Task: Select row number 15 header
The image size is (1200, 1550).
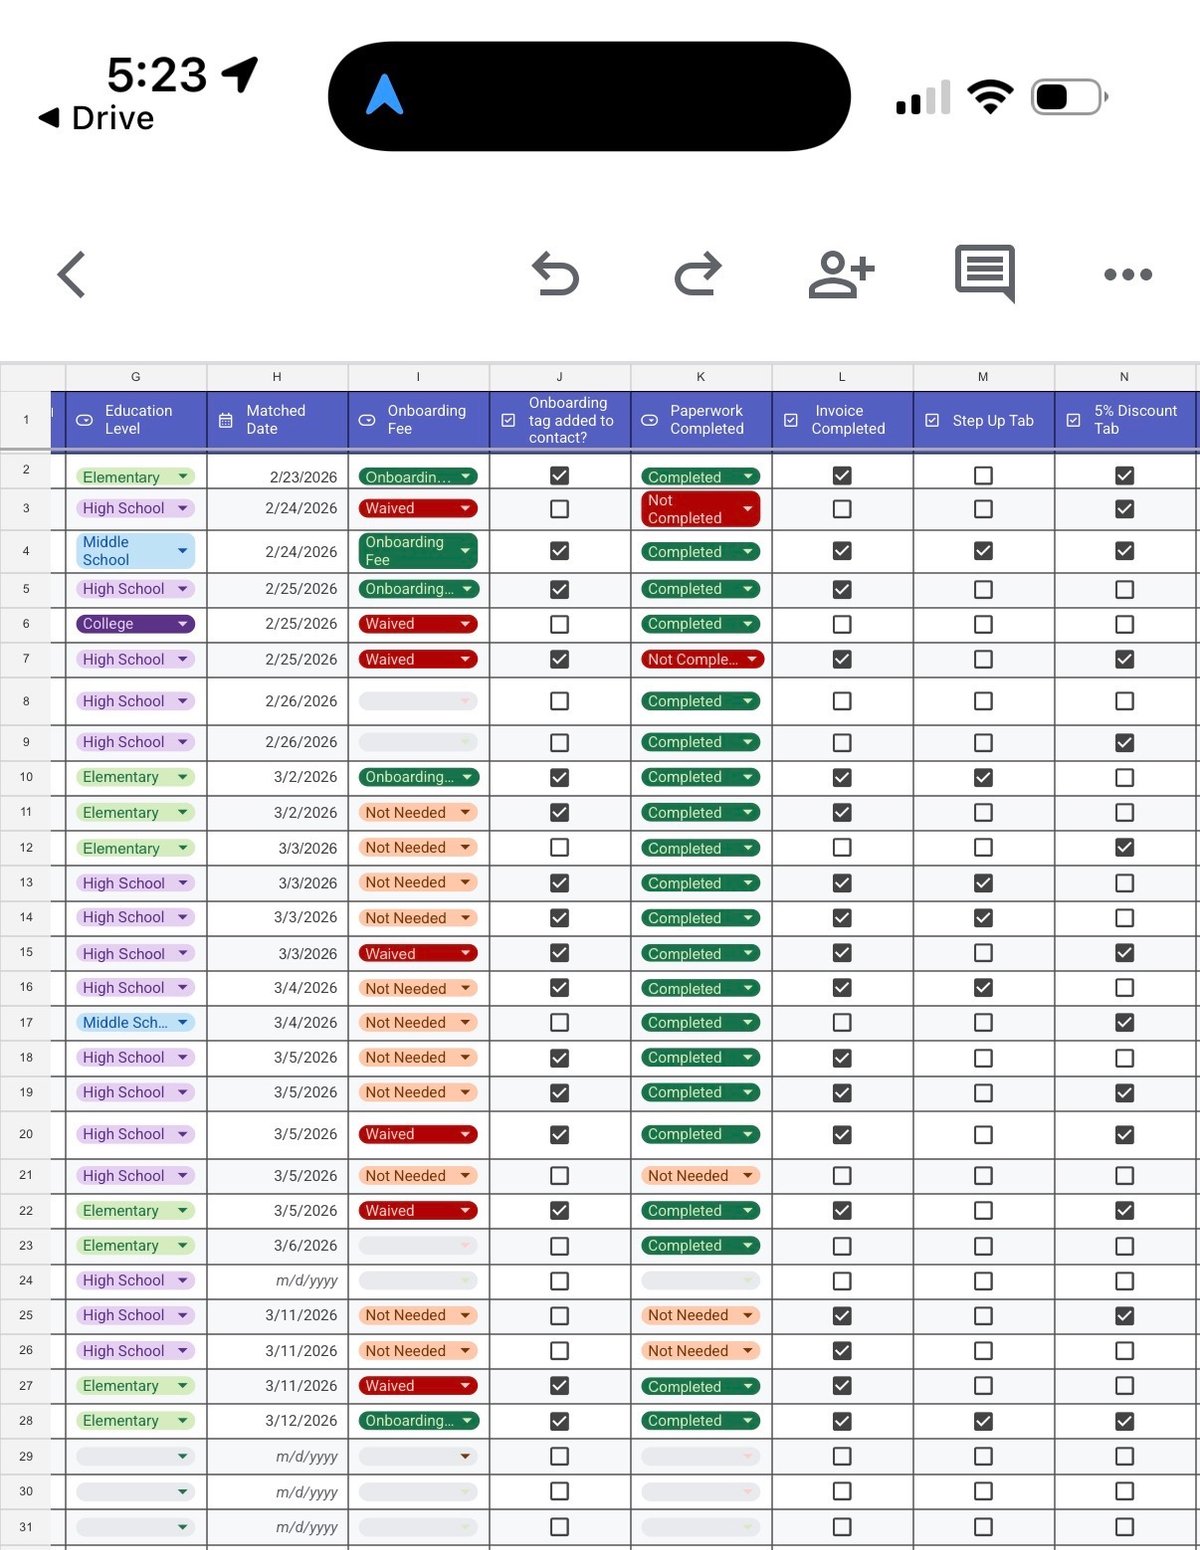Action: coord(26,953)
